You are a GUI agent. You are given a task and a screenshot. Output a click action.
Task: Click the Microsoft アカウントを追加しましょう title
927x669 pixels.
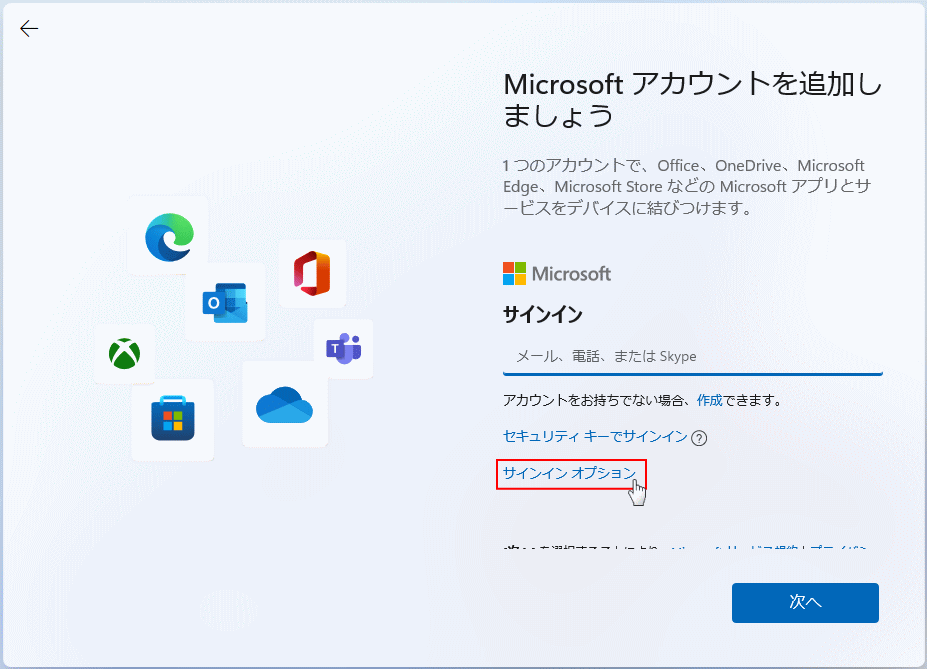click(692, 99)
